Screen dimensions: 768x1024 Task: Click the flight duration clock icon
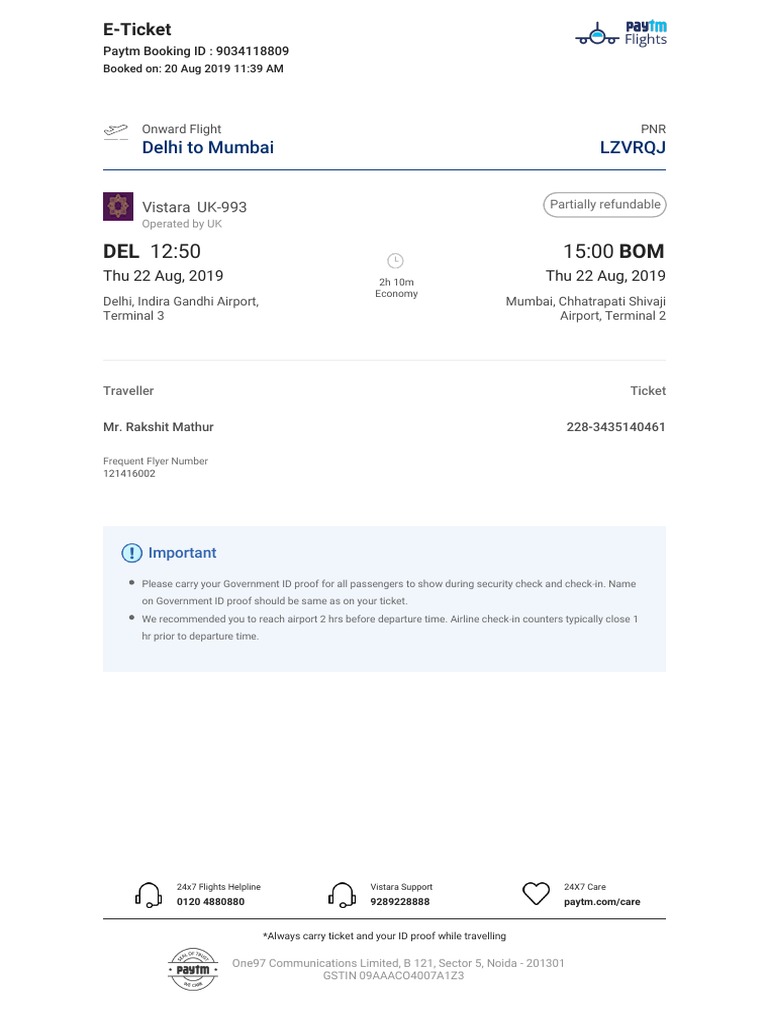[396, 261]
